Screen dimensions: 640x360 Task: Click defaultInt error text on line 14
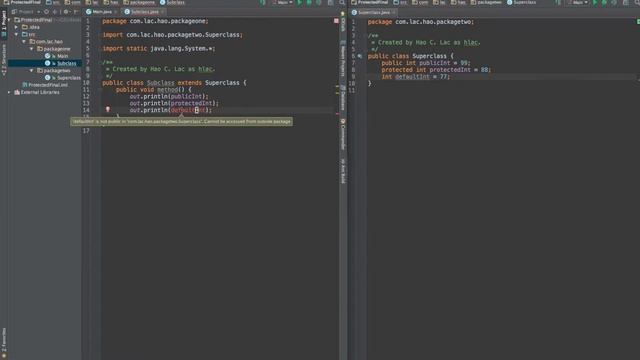click(188, 110)
